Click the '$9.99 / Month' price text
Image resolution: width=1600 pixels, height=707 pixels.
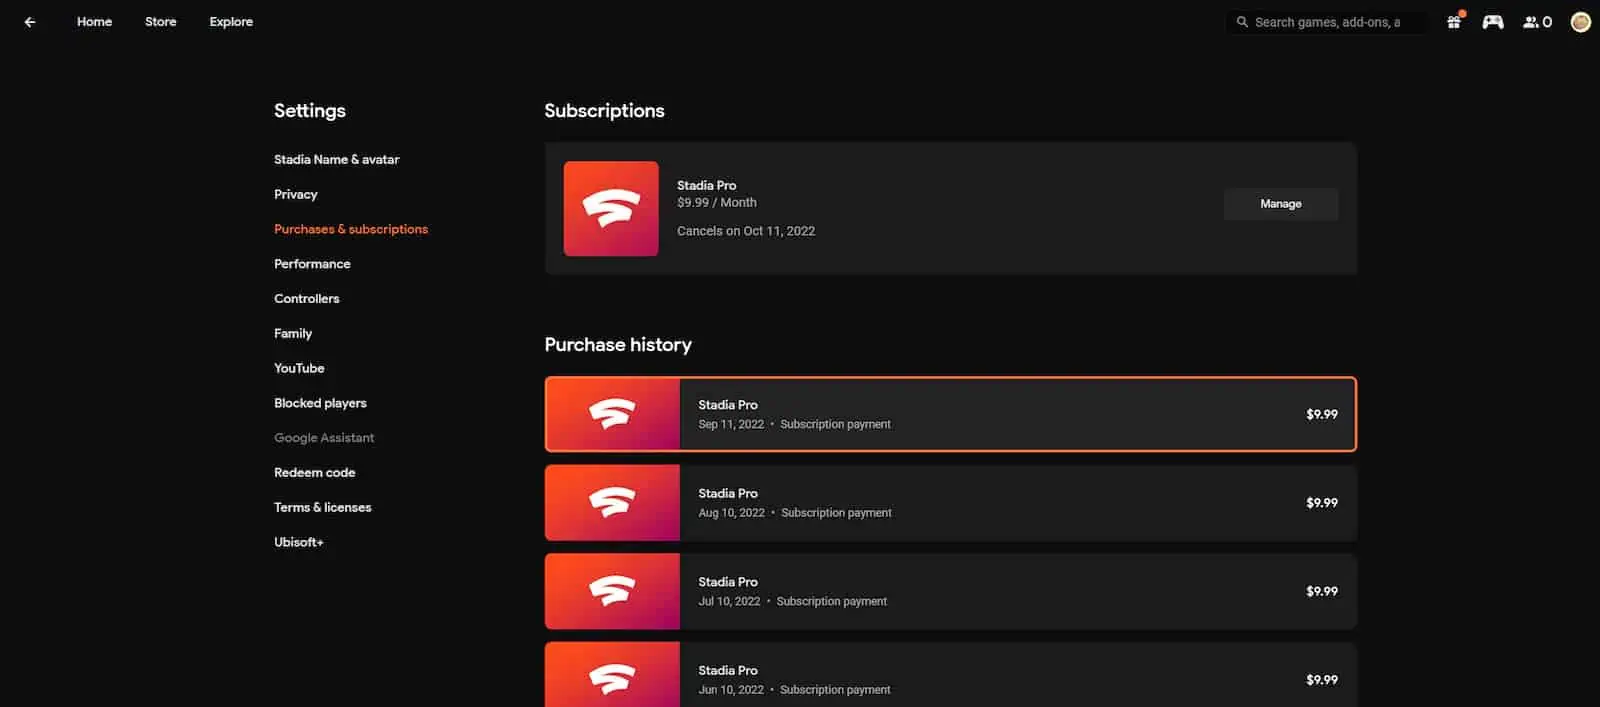pos(717,202)
